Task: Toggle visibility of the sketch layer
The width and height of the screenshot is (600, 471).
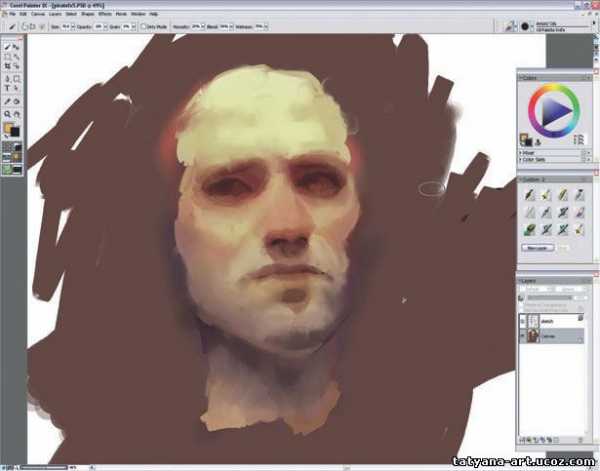Action: point(523,321)
